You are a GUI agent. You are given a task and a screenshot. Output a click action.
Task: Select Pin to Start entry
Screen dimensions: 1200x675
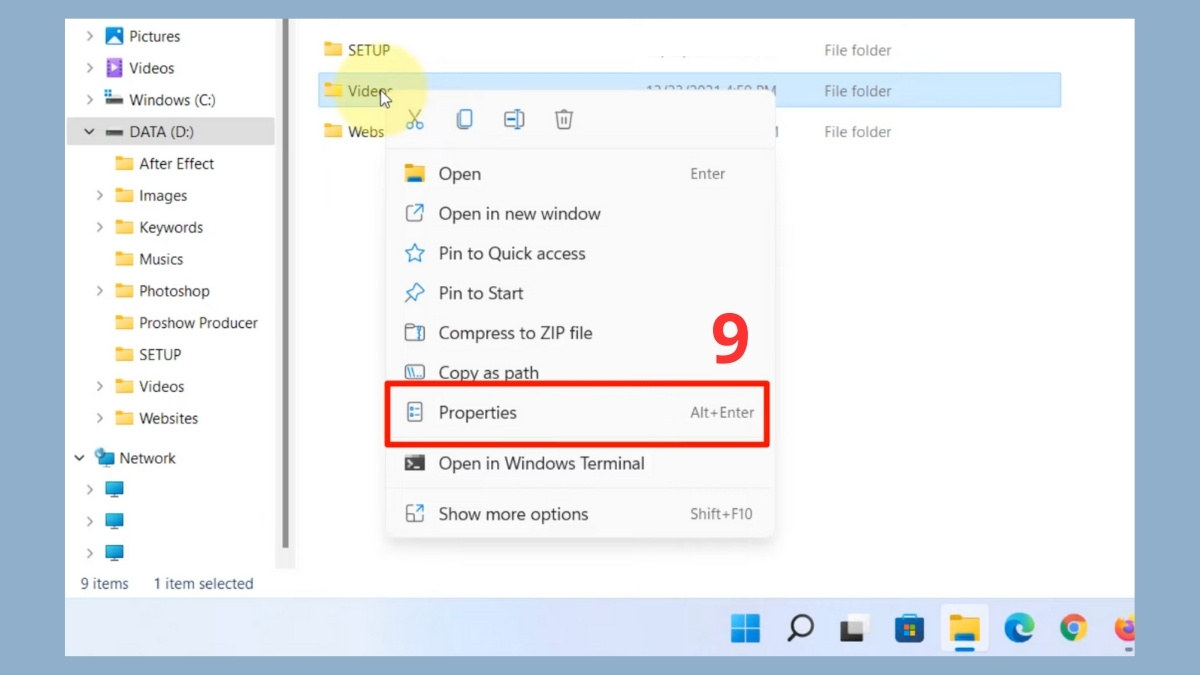pos(580,293)
